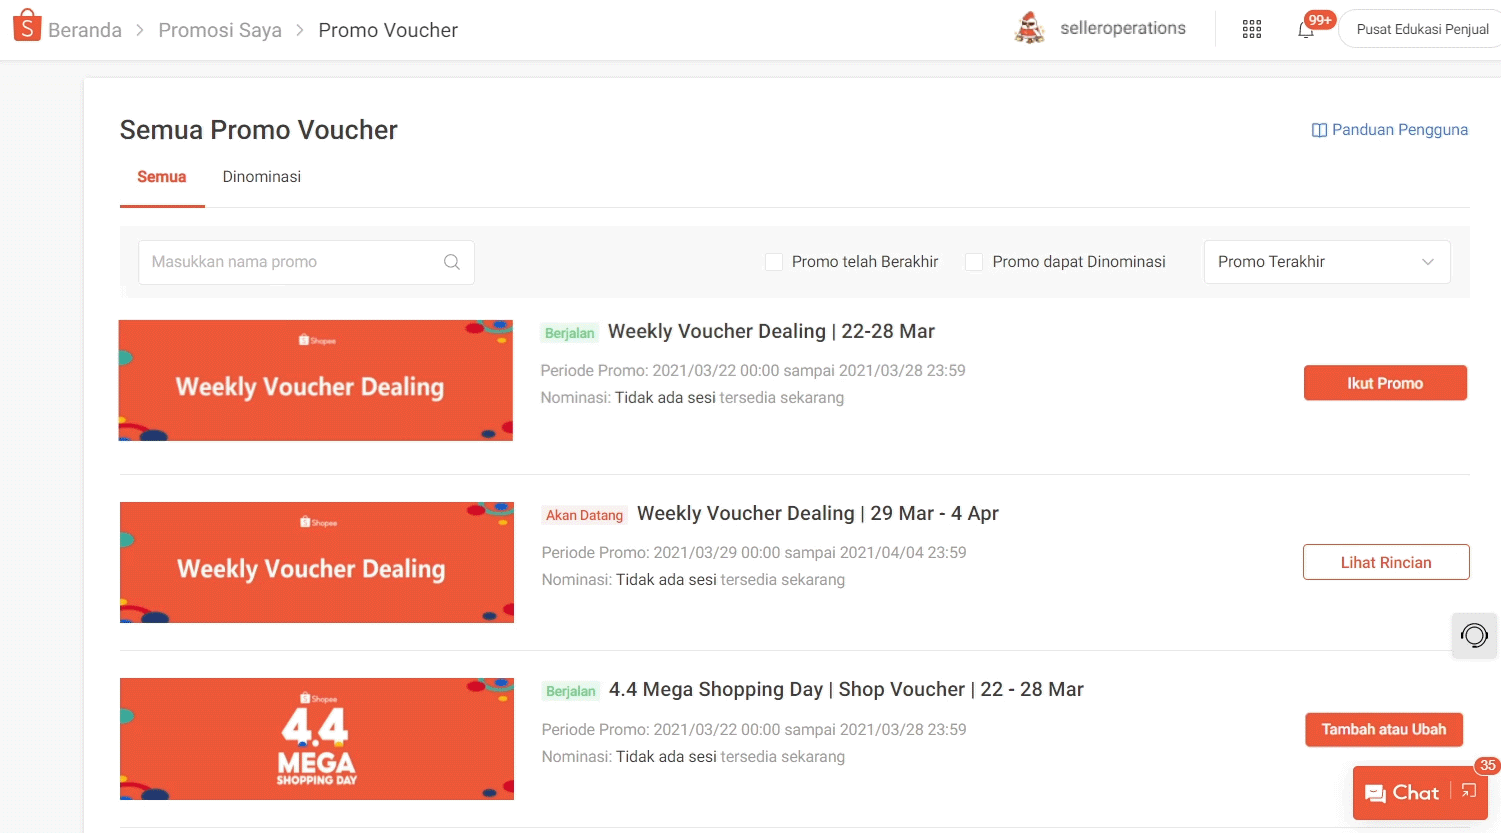Open Pusat Edukasi Penjual
The width and height of the screenshot is (1501, 833).
pyautogui.click(x=1421, y=30)
